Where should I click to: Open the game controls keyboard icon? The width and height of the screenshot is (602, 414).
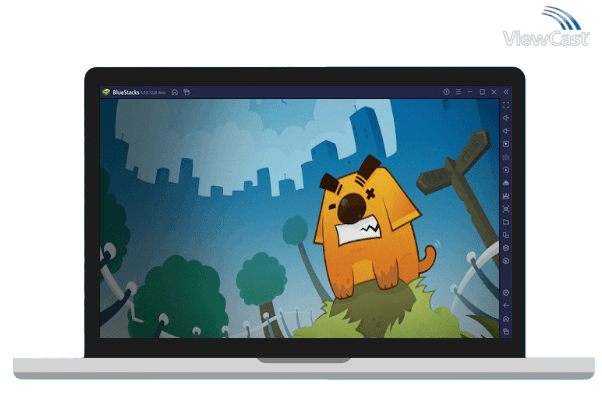coord(506,157)
